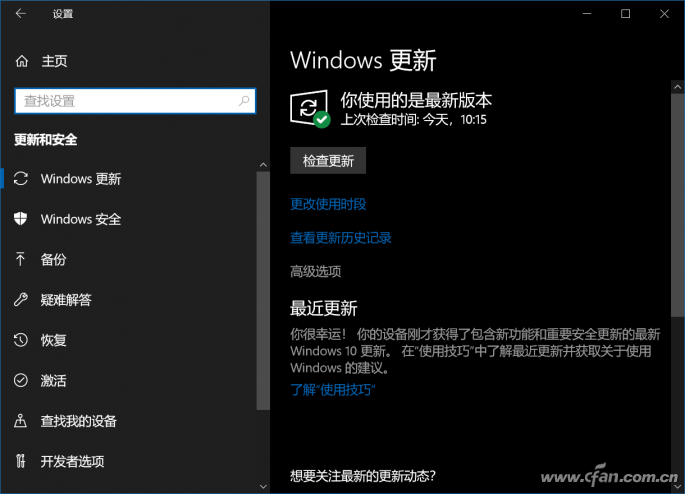Open 更改使用时段 link

(328, 204)
